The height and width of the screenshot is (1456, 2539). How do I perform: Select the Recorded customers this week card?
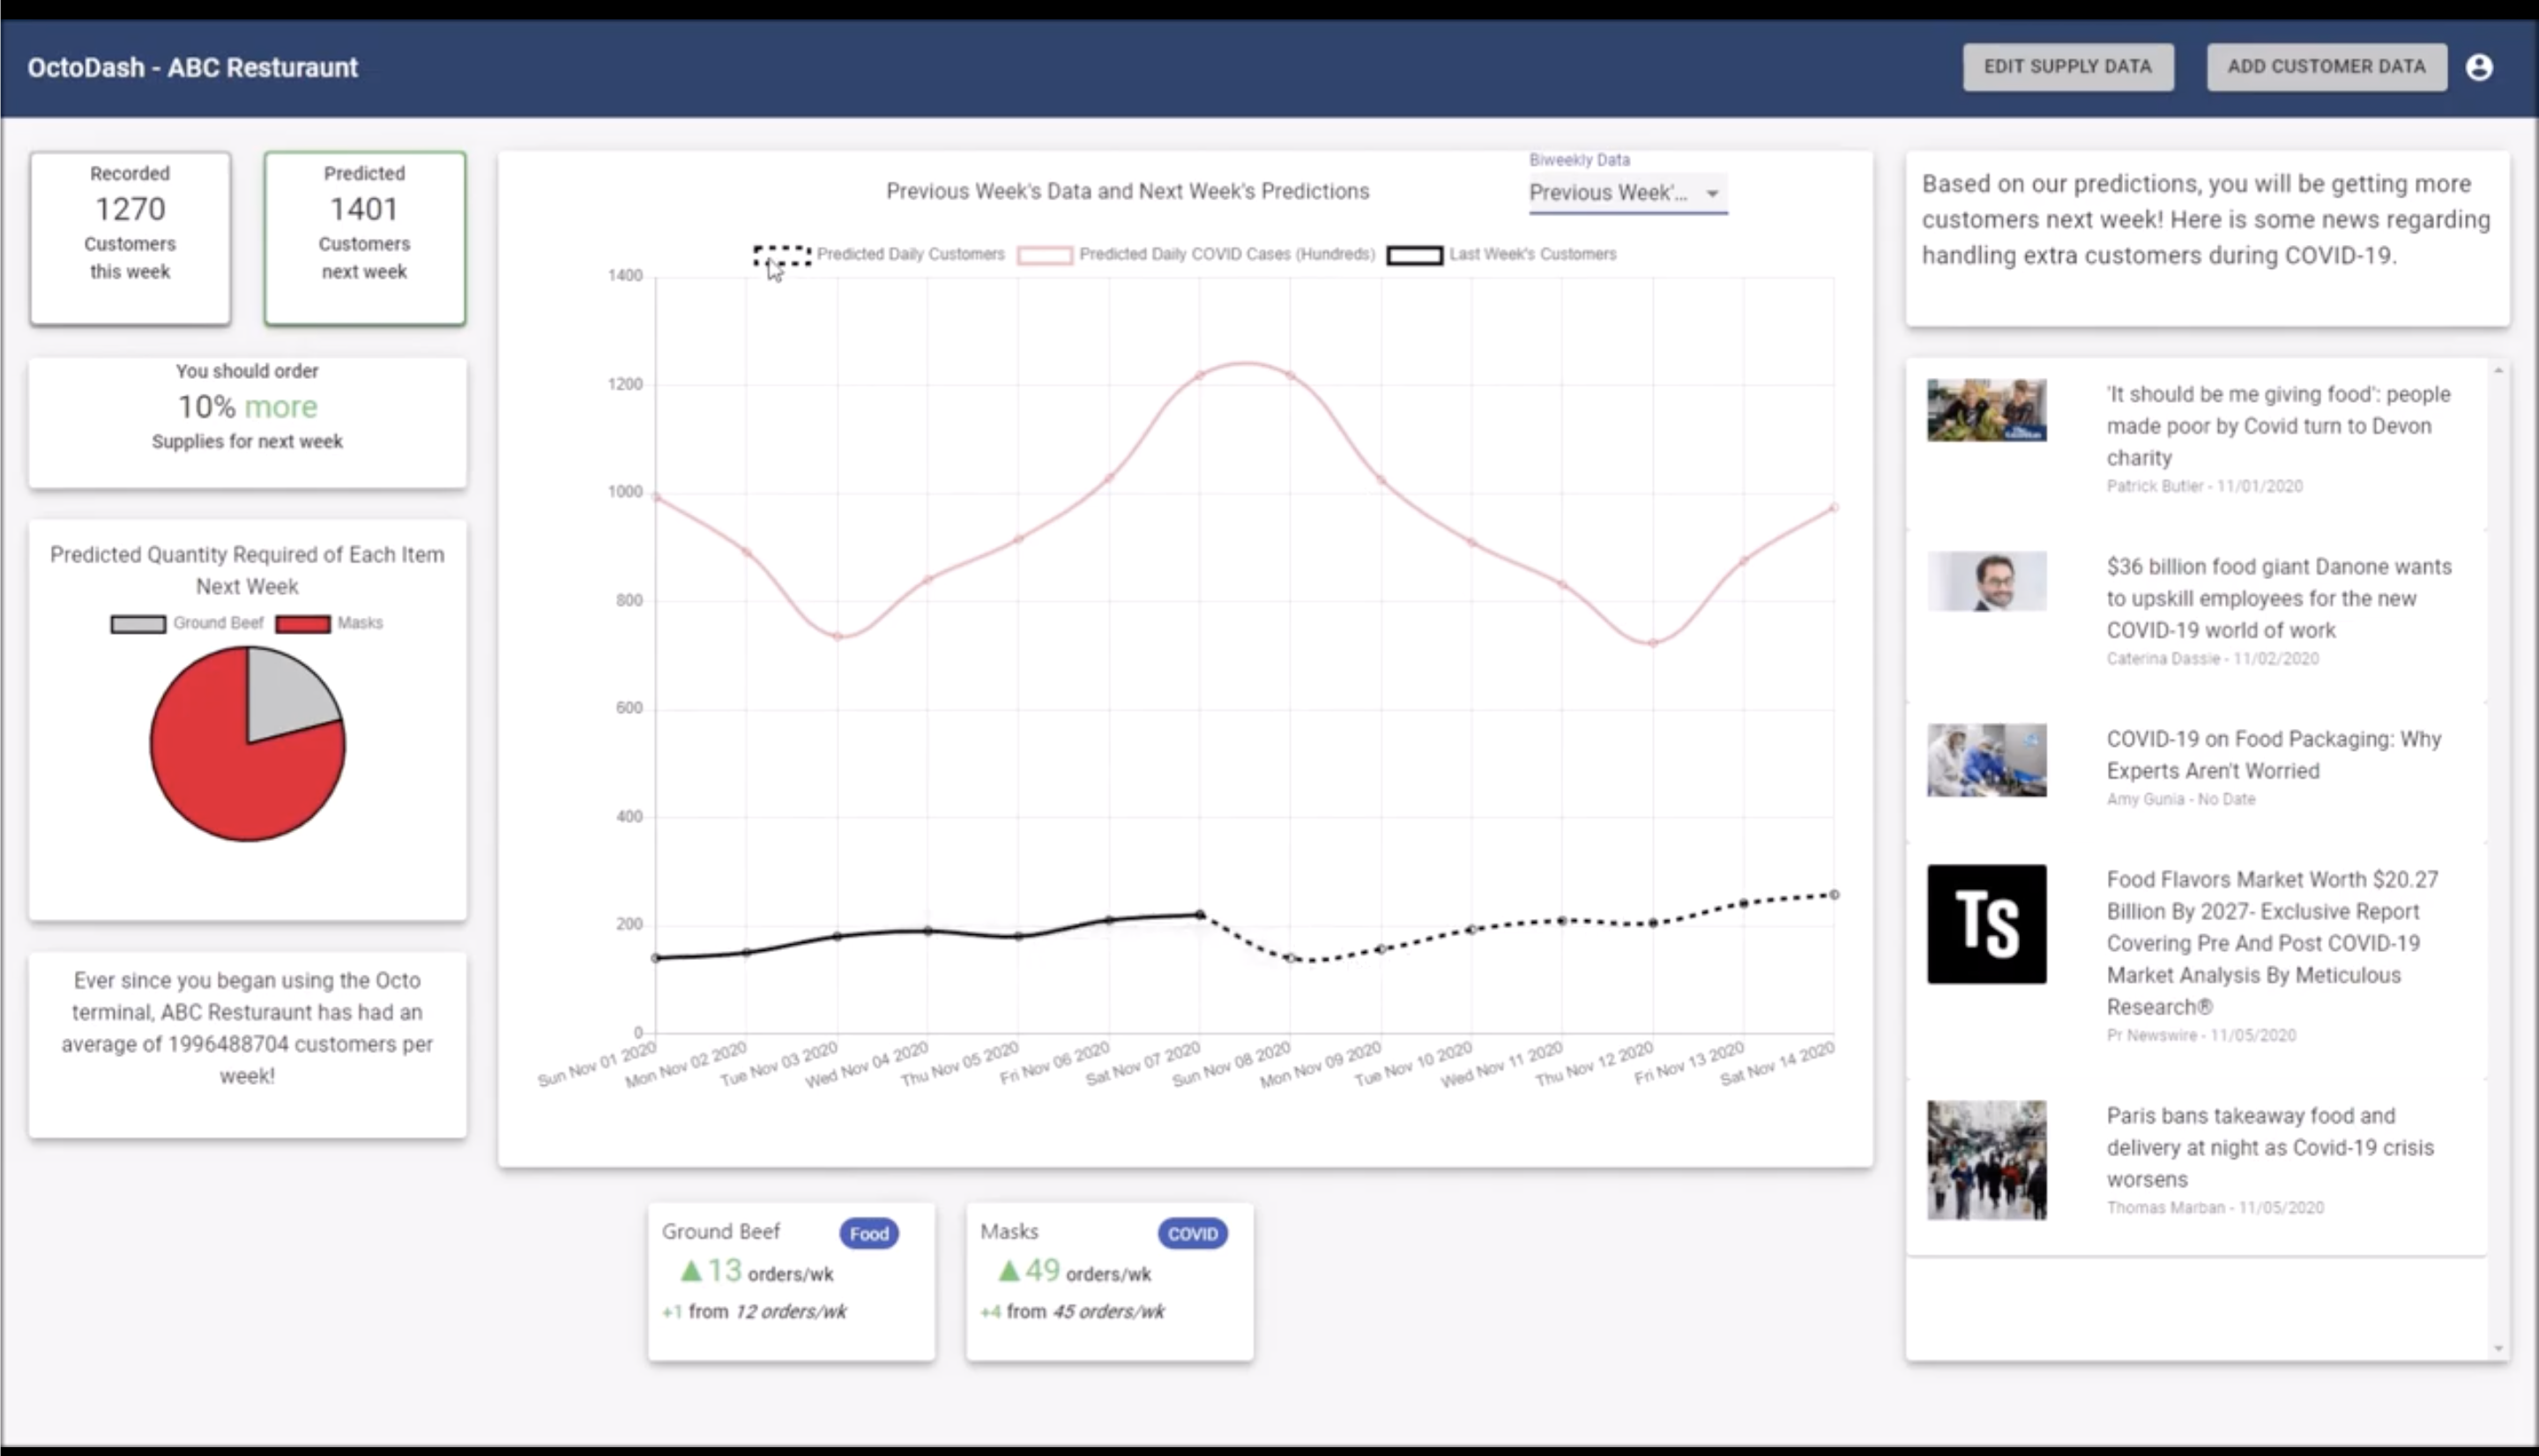pyautogui.click(x=130, y=238)
